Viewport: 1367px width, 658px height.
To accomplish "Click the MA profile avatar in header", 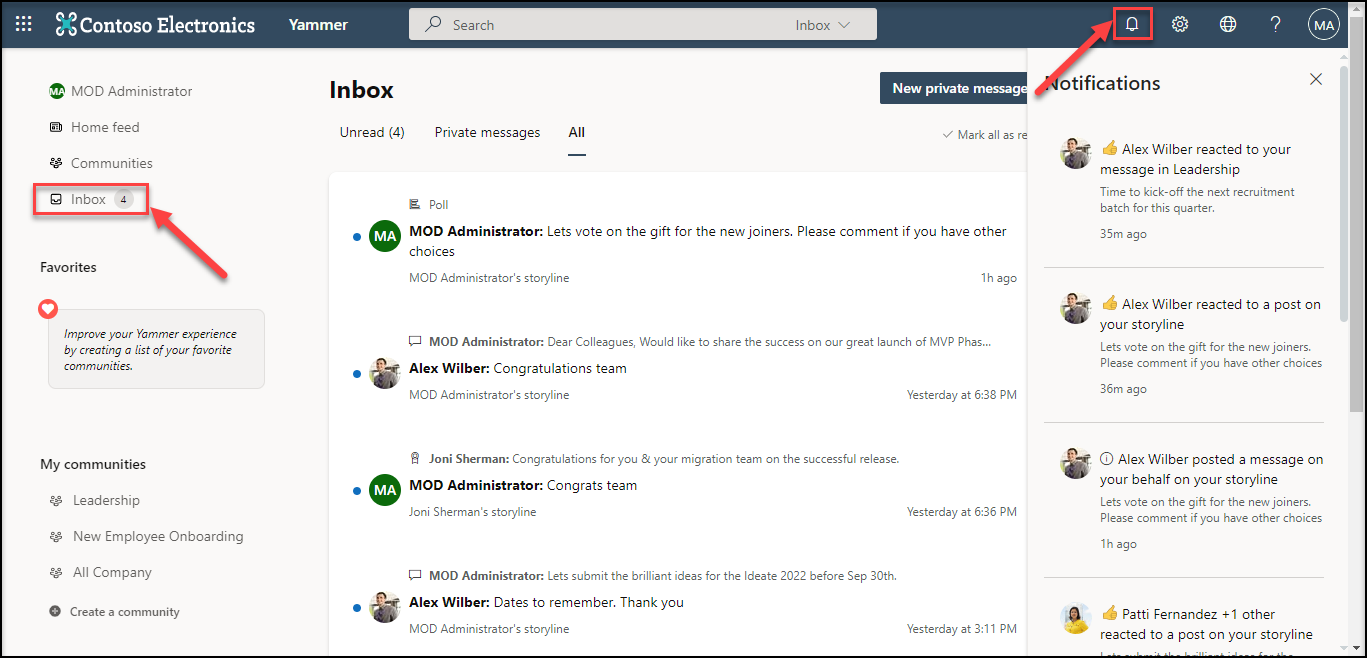I will 1324,25.
